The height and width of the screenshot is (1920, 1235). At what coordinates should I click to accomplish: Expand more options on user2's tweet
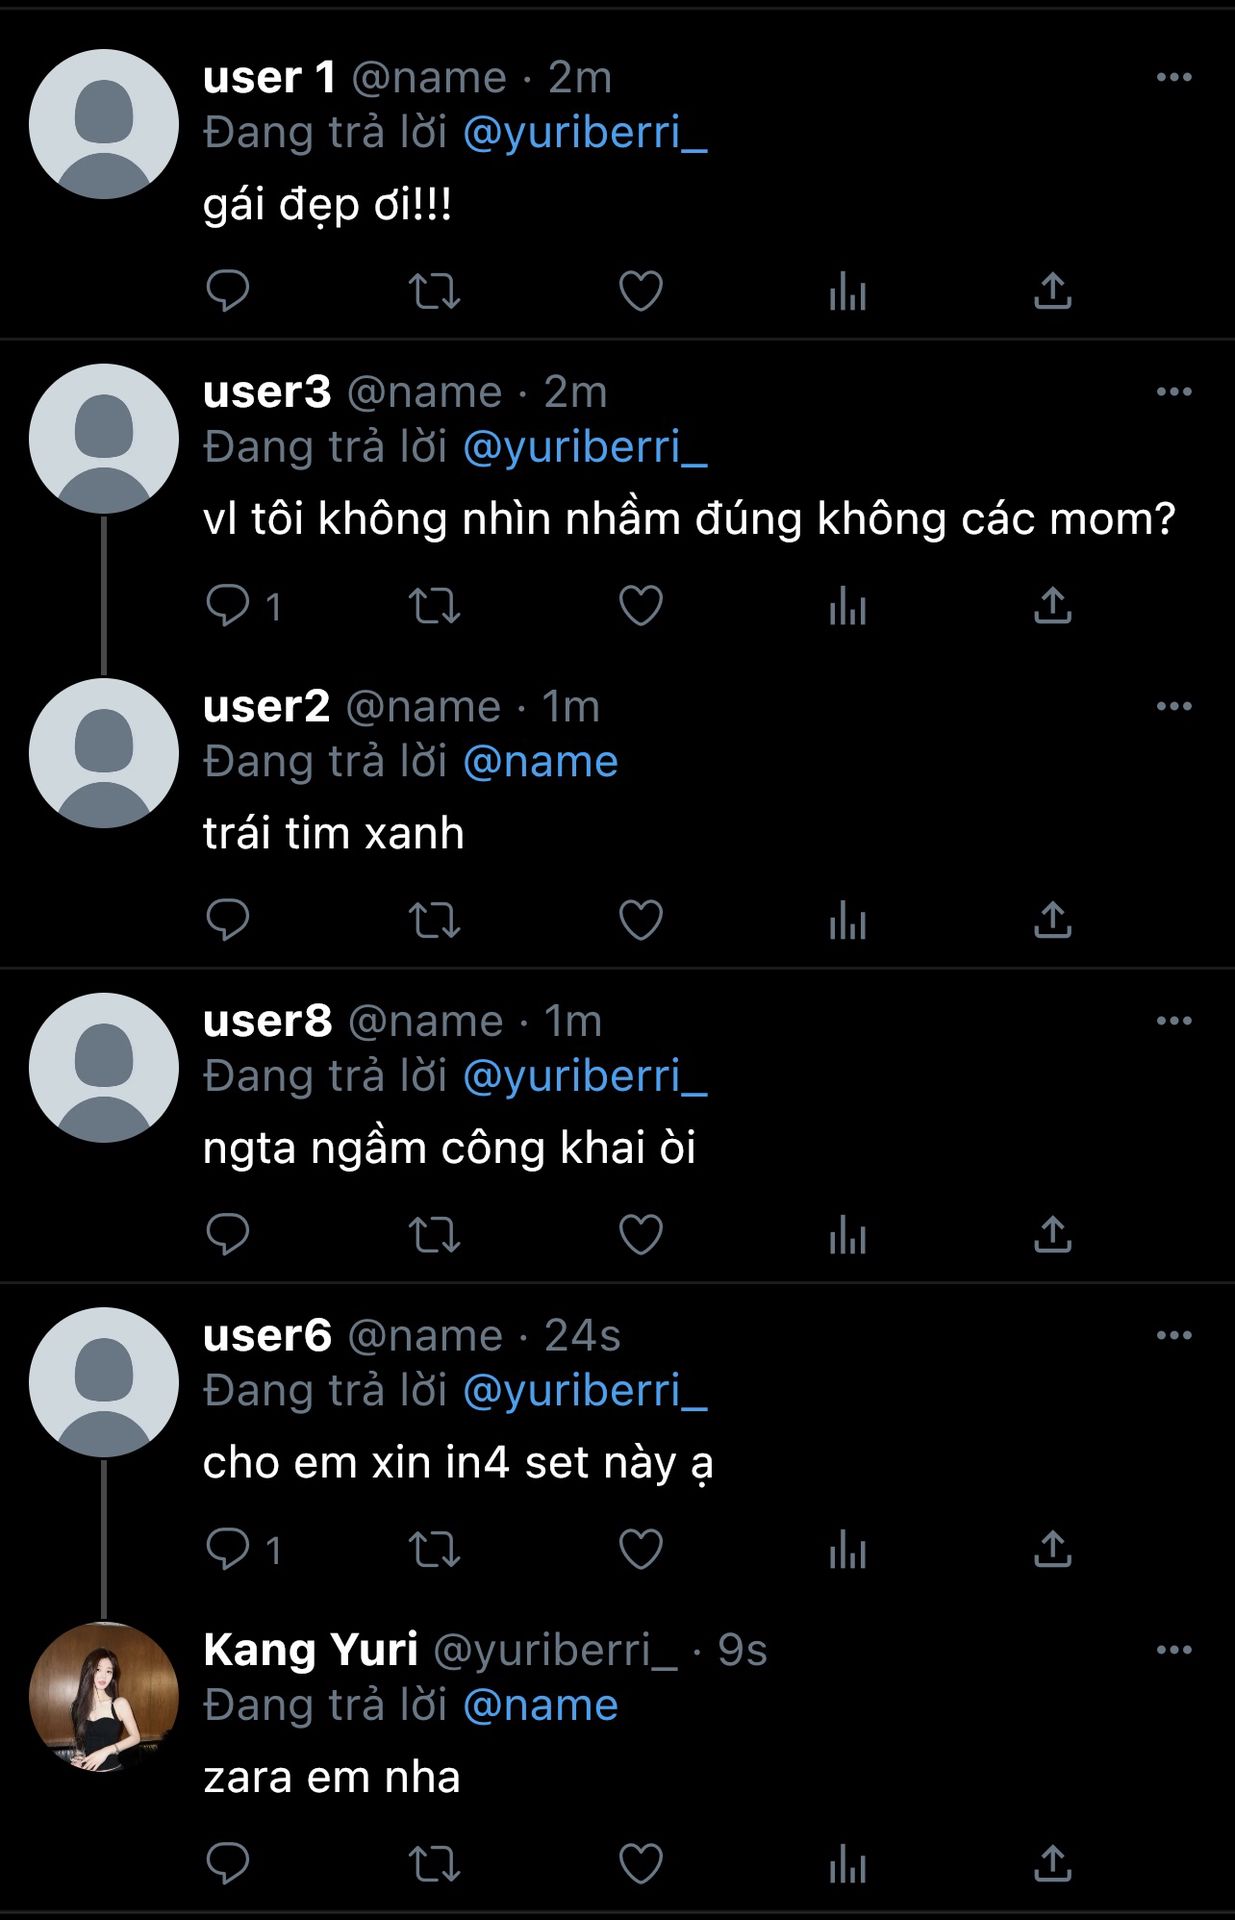point(1173,706)
